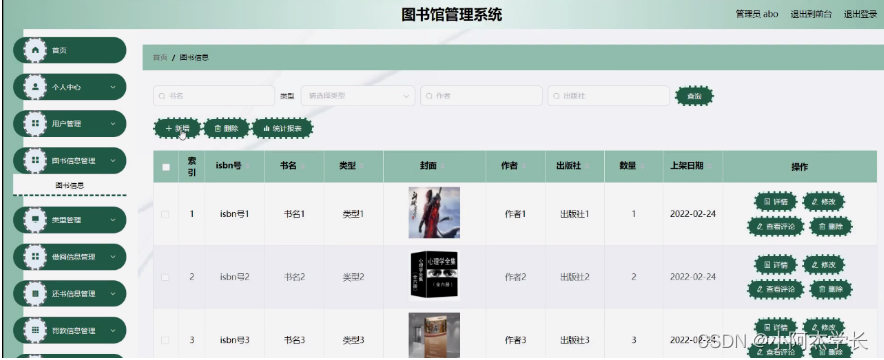The width and height of the screenshot is (884, 360).
Task: Click the 作者 search input field
Action: pyautogui.click(x=481, y=96)
